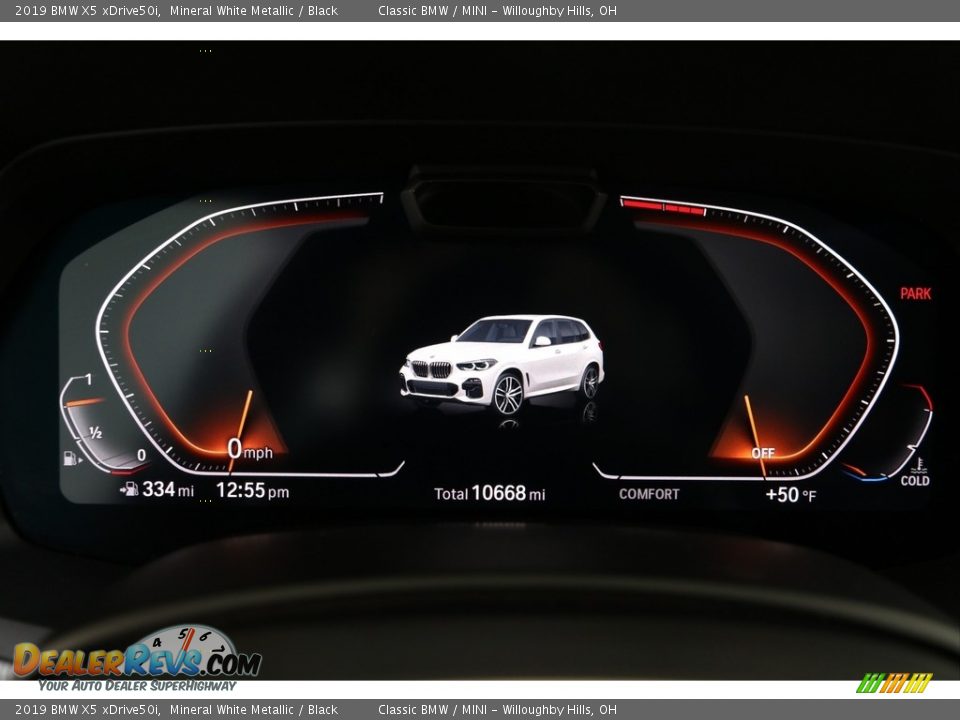The height and width of the screenshot is (720, 960).
Task: Click 'Willoughby Hills, OH' in the bottom caption
Action: pos(559,710)
